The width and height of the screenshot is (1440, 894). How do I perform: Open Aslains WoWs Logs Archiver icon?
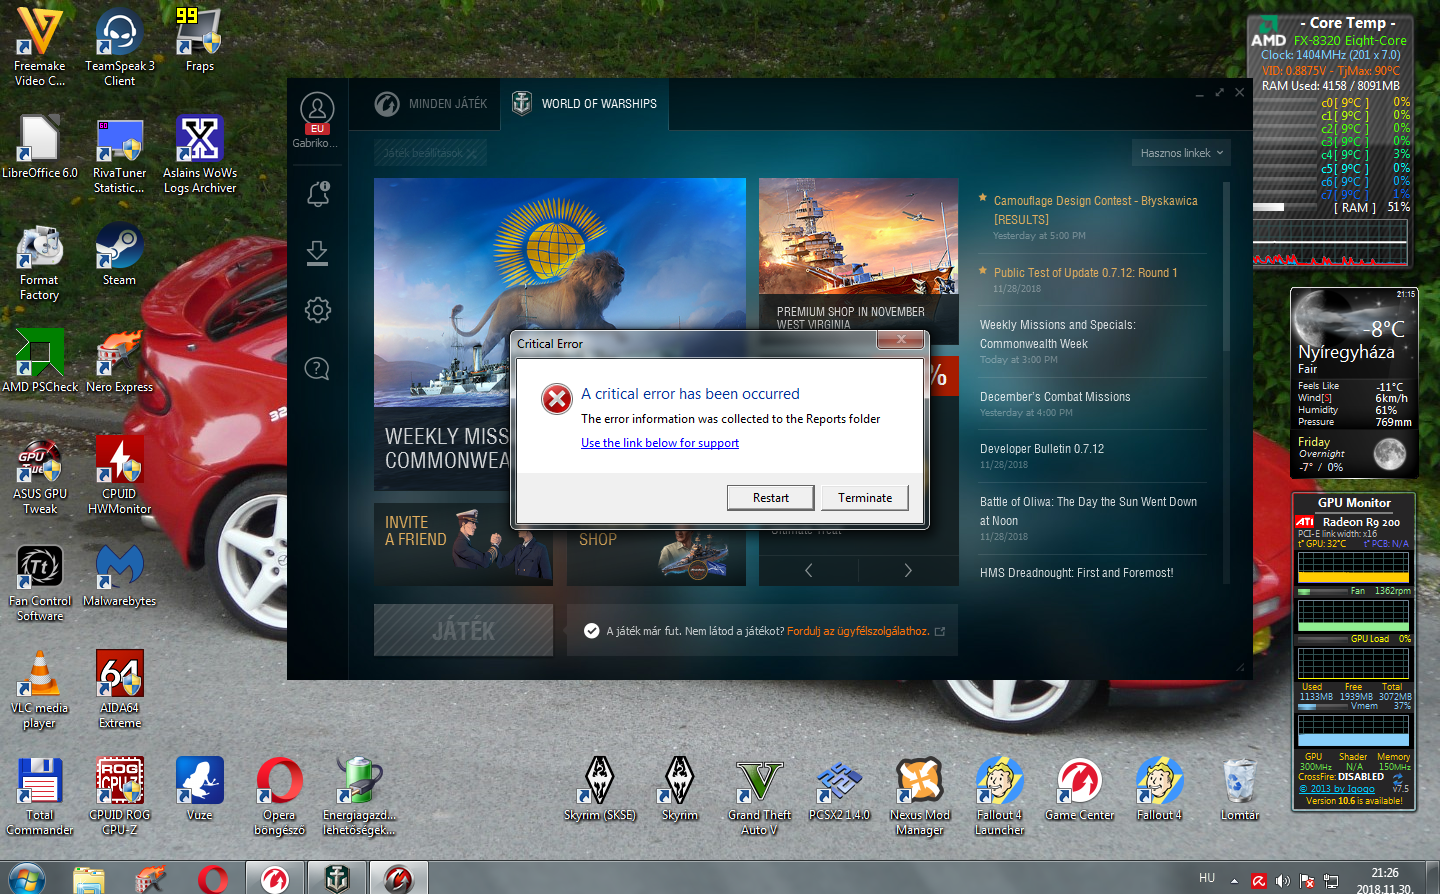200,154
